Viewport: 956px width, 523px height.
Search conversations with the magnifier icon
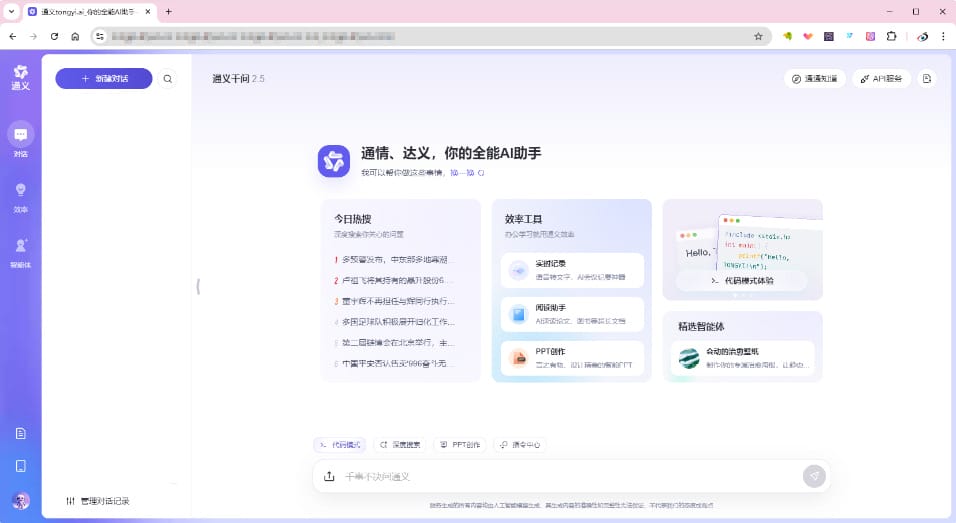[x=168, y=79]
